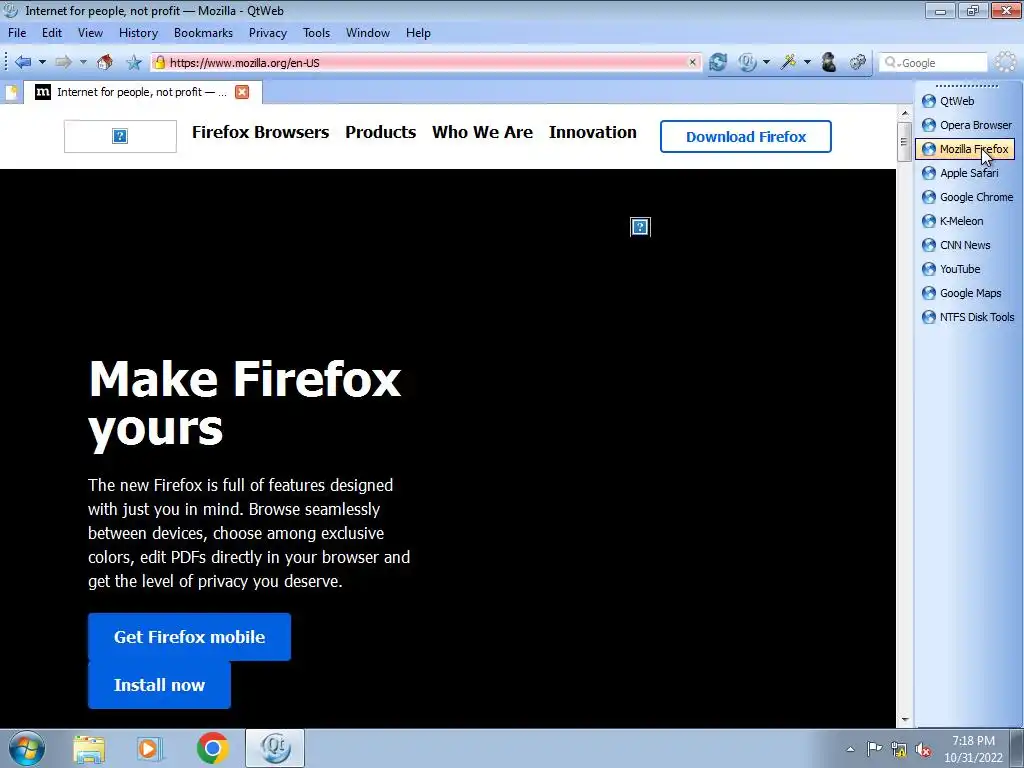The width and height of the screenshot is (1024, 768).
Task: Open the Edit menu
Action: pyautogui.click(x=52, y=33)
